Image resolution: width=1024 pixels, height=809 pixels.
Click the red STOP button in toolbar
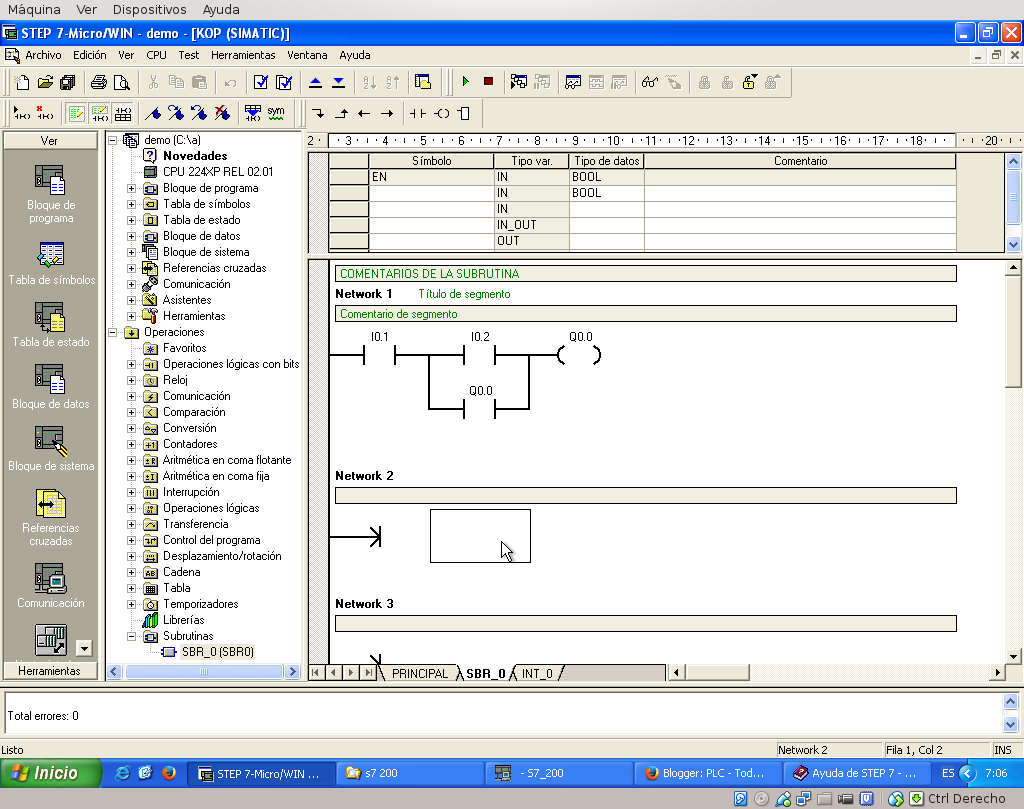[x=488, y=82]
